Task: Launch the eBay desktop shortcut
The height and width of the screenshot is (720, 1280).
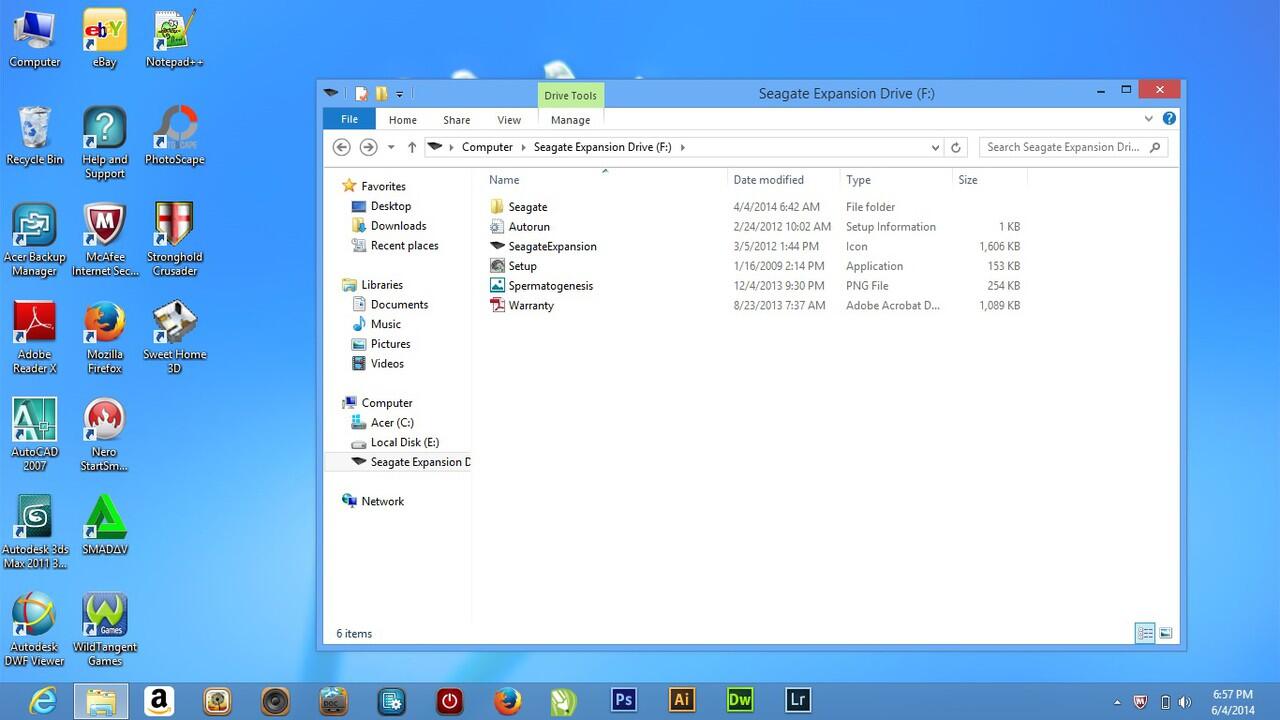Action: coord(104,38)
